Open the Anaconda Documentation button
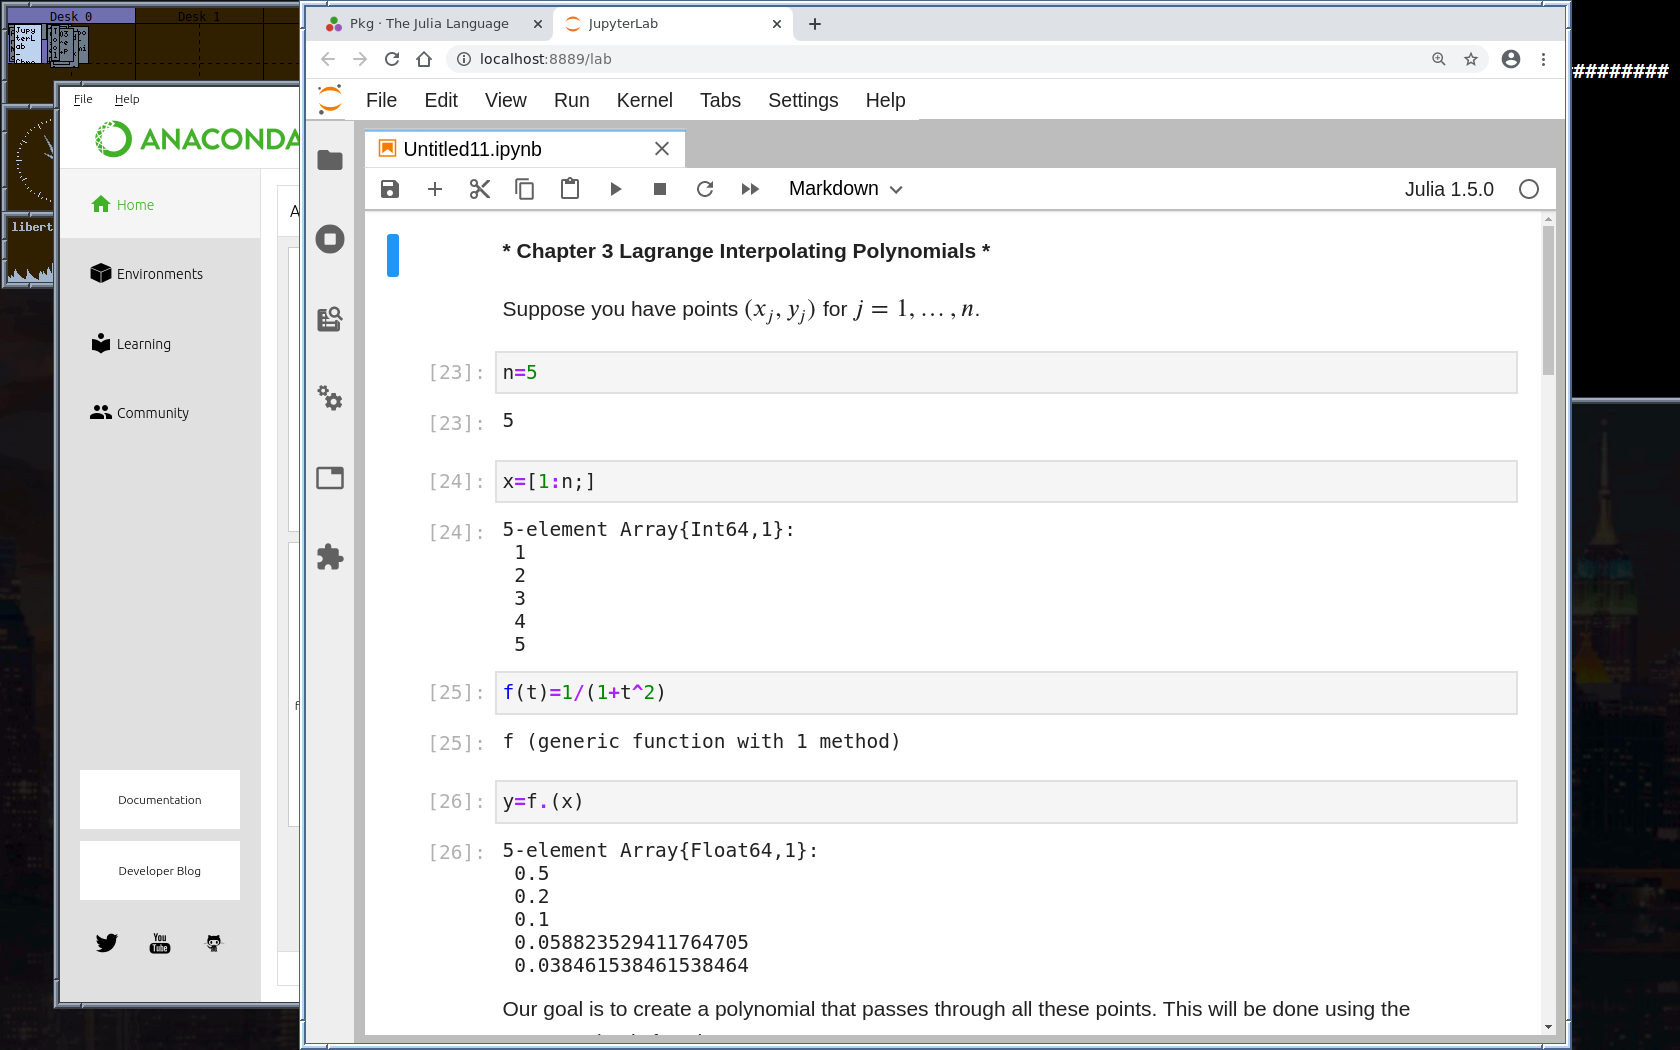The height and width of the screenshot is (1050, 1680). point(160,800)
